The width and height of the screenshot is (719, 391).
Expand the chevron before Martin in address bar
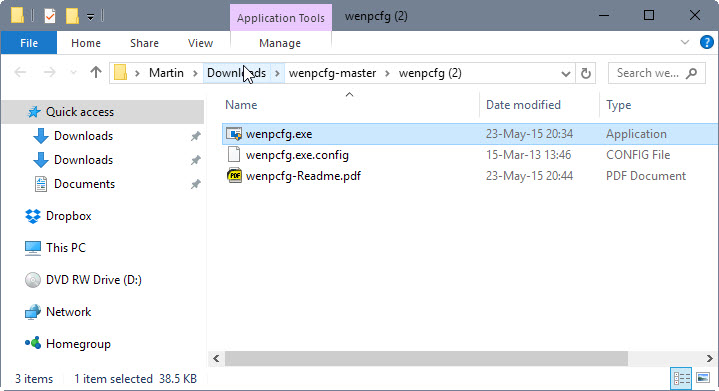137,73
